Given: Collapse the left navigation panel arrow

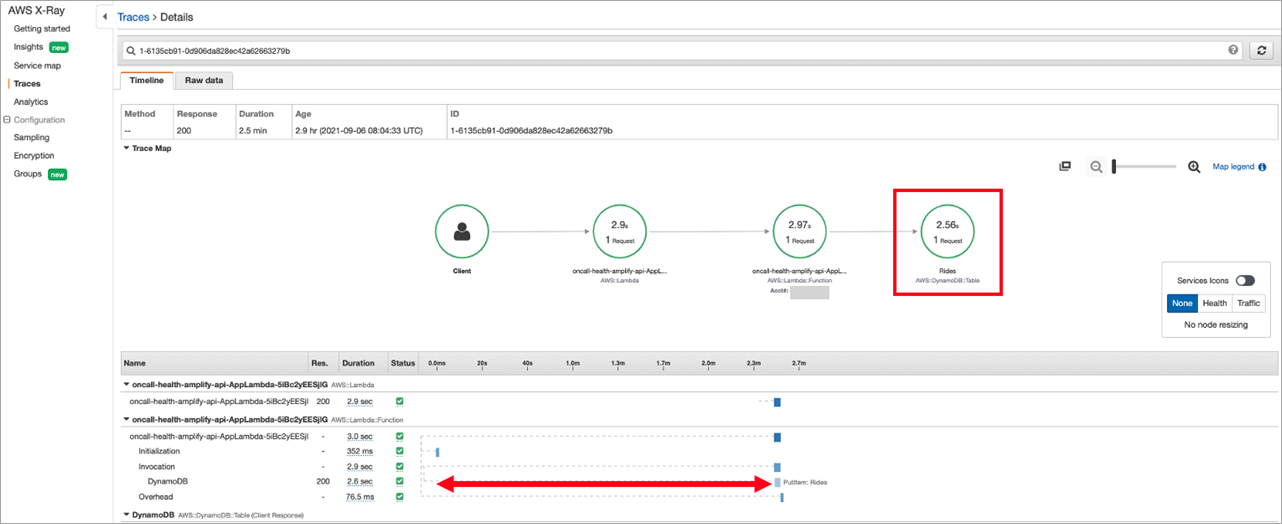Looking at the screenshot, I should click(x=105, y=16).
